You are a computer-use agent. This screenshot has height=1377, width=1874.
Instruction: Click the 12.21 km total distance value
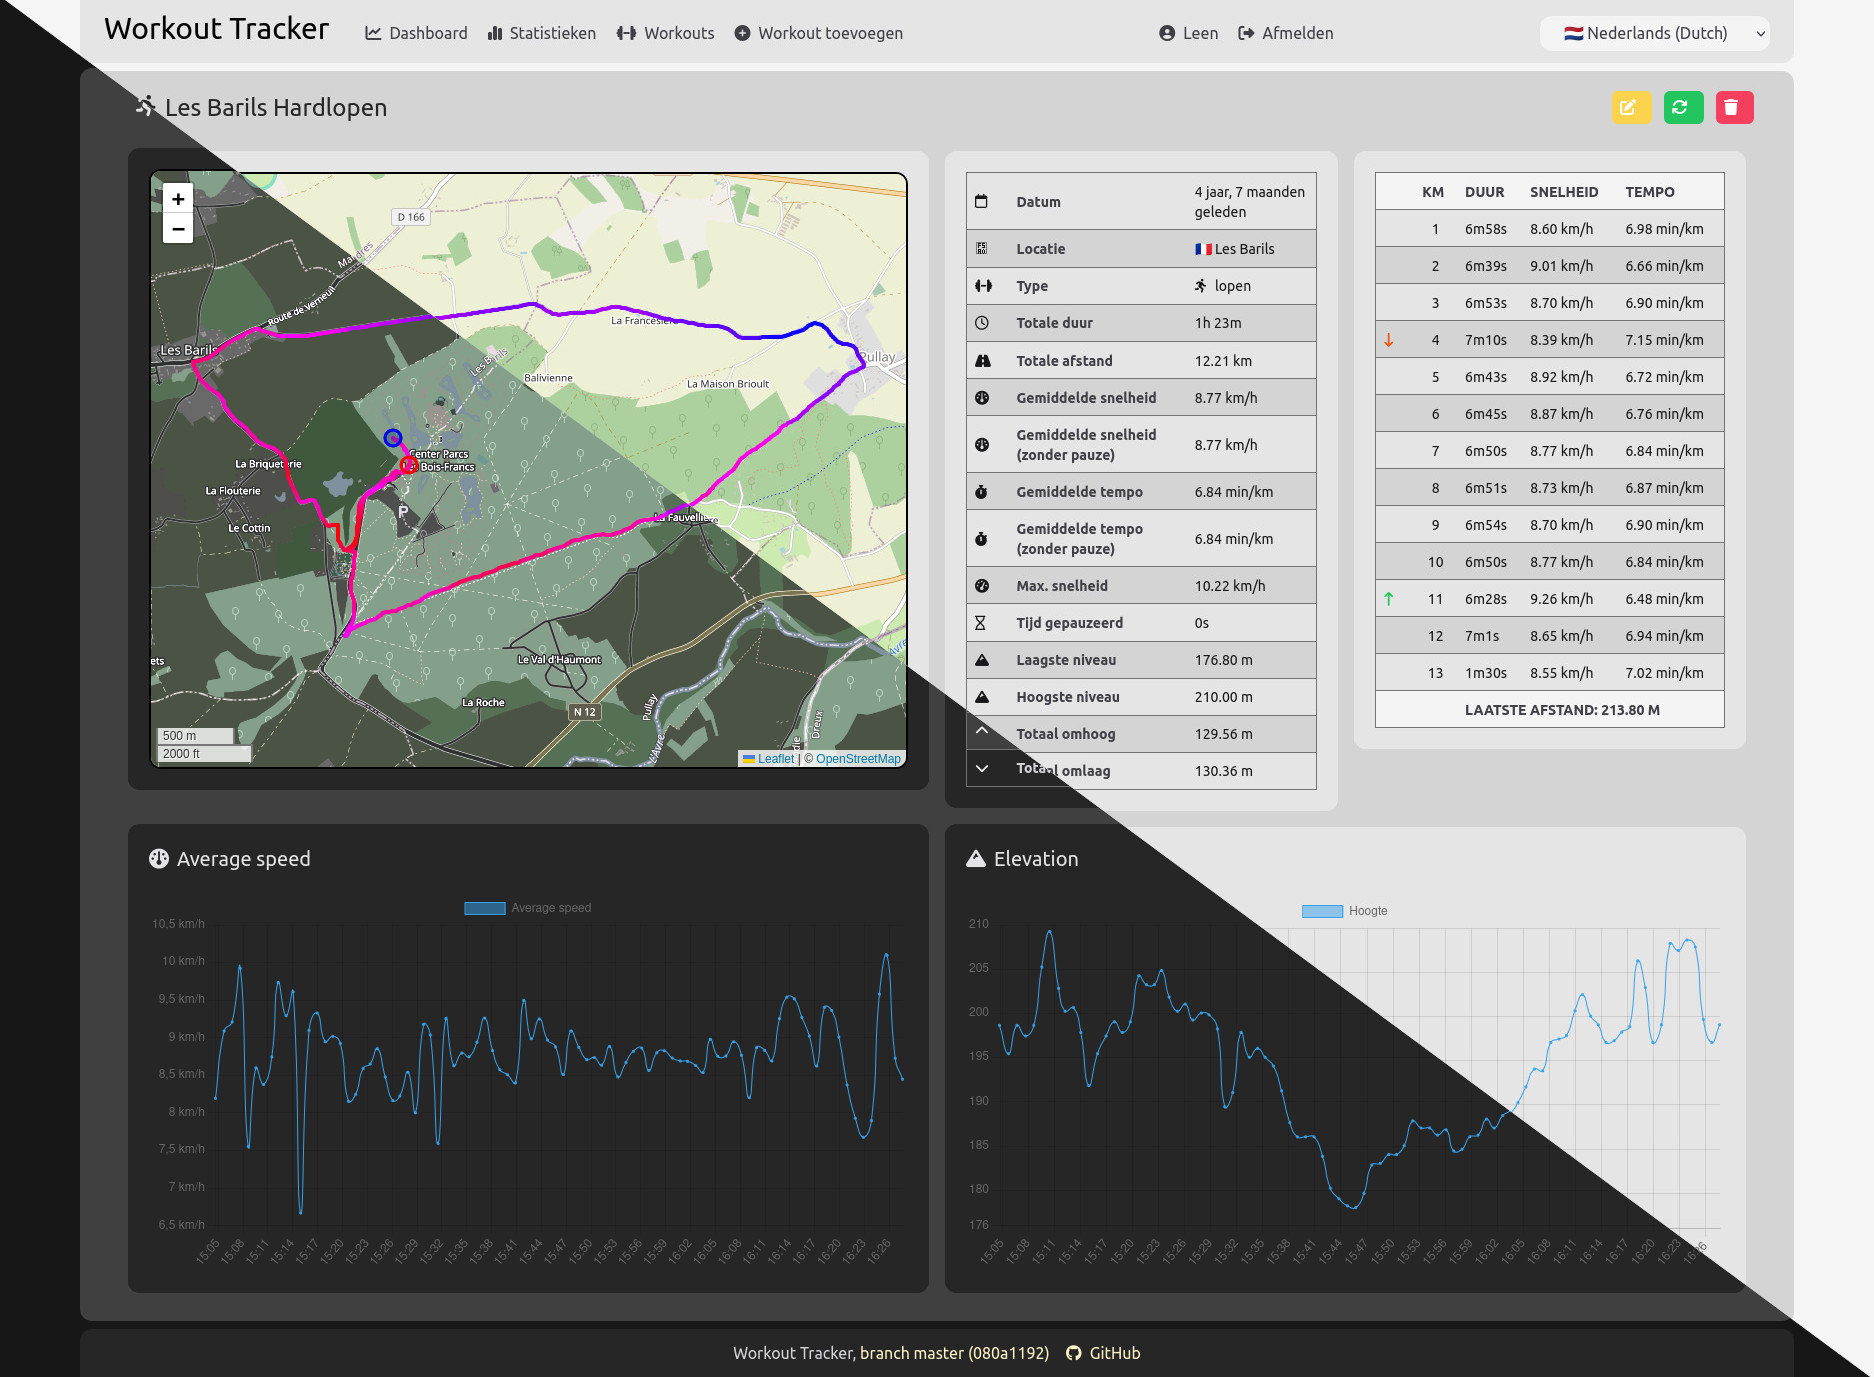[x=1223, y=361]
